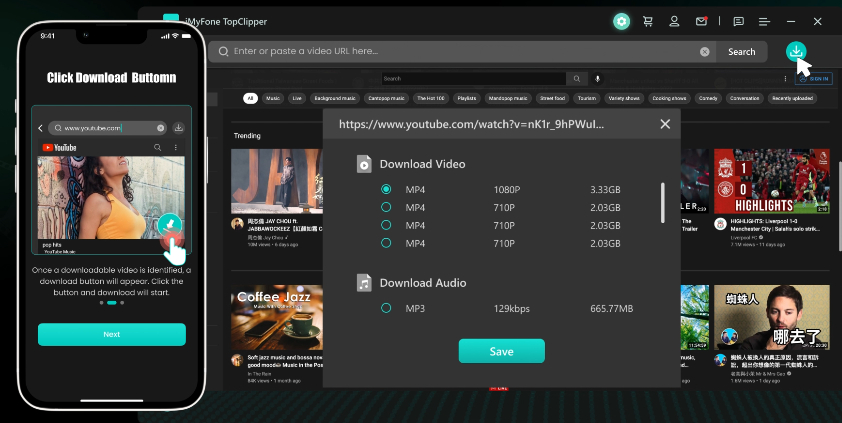The image size is (842, 423).
Task: Click the YouTube voice search microphone
Action: point(597,79)
